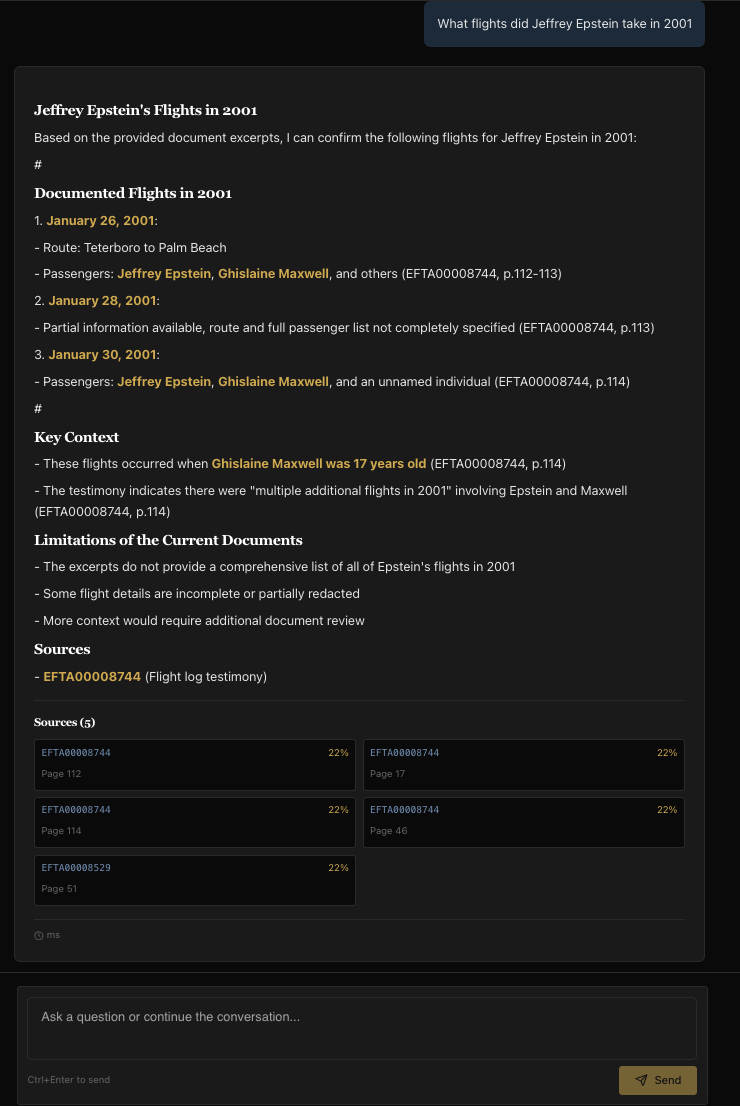Open source card EFTA00008744 Page 46
The image size is (740, 1106).
click(x=524, y=822)
